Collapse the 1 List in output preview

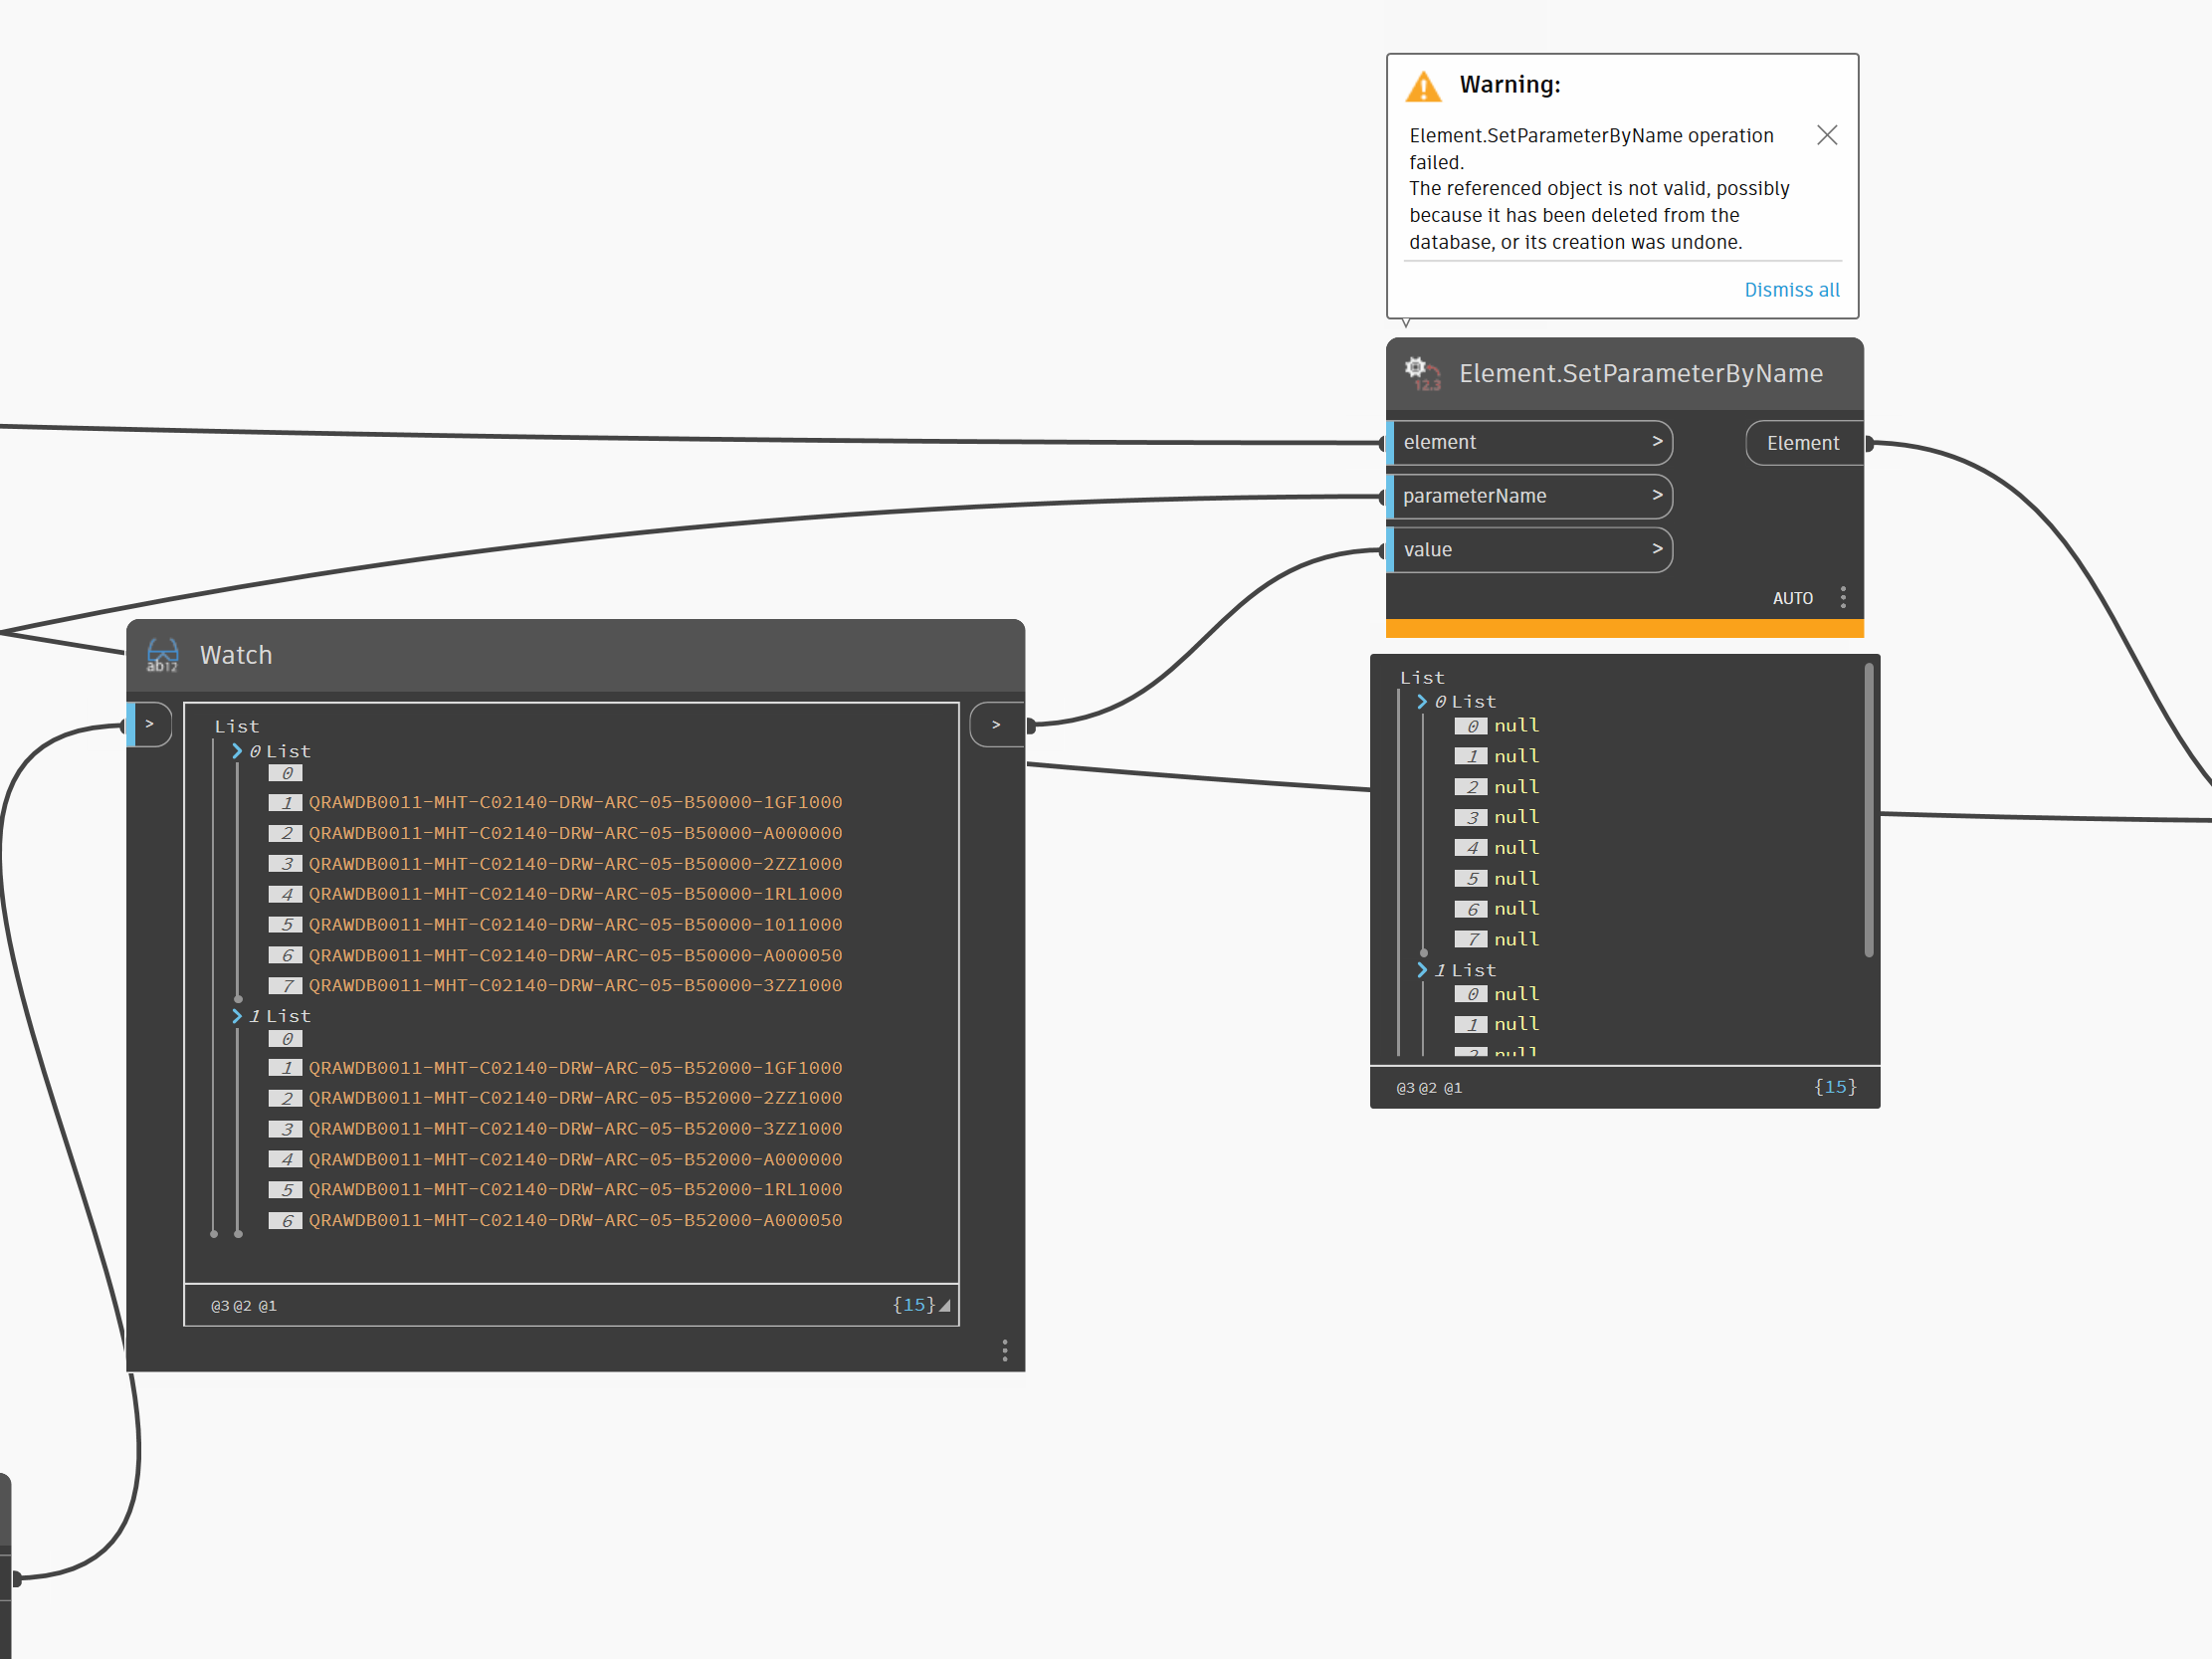pos(1422,970)
